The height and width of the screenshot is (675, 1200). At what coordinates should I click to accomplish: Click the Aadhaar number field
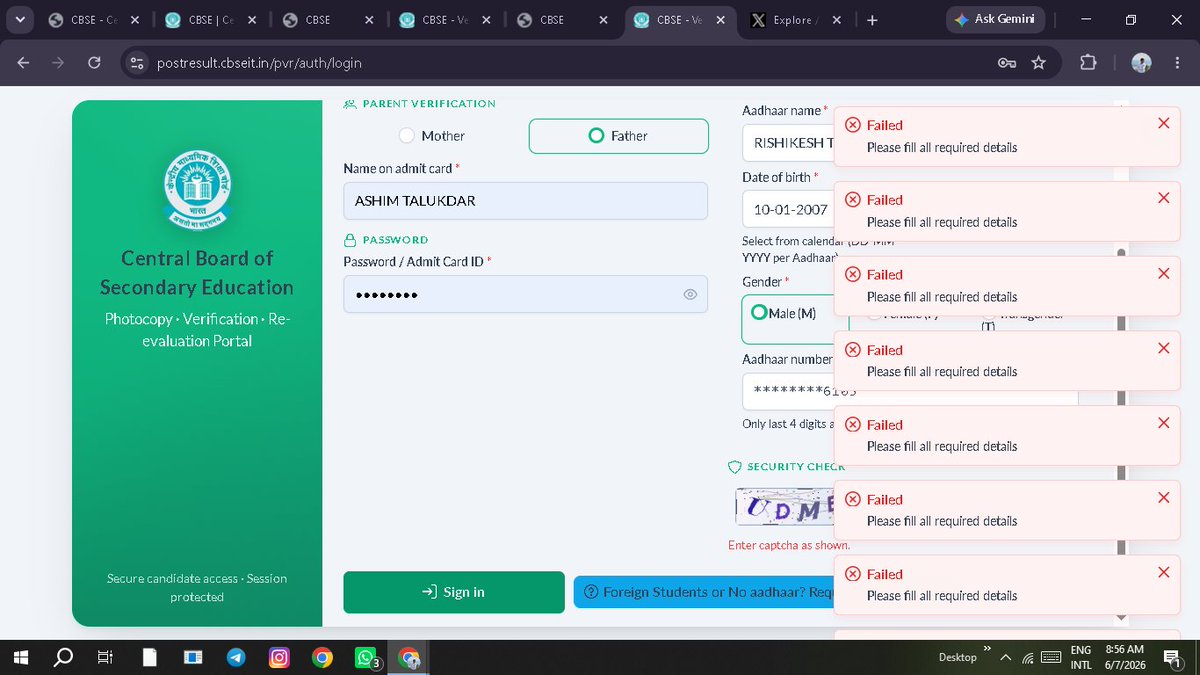pos(788,391)
